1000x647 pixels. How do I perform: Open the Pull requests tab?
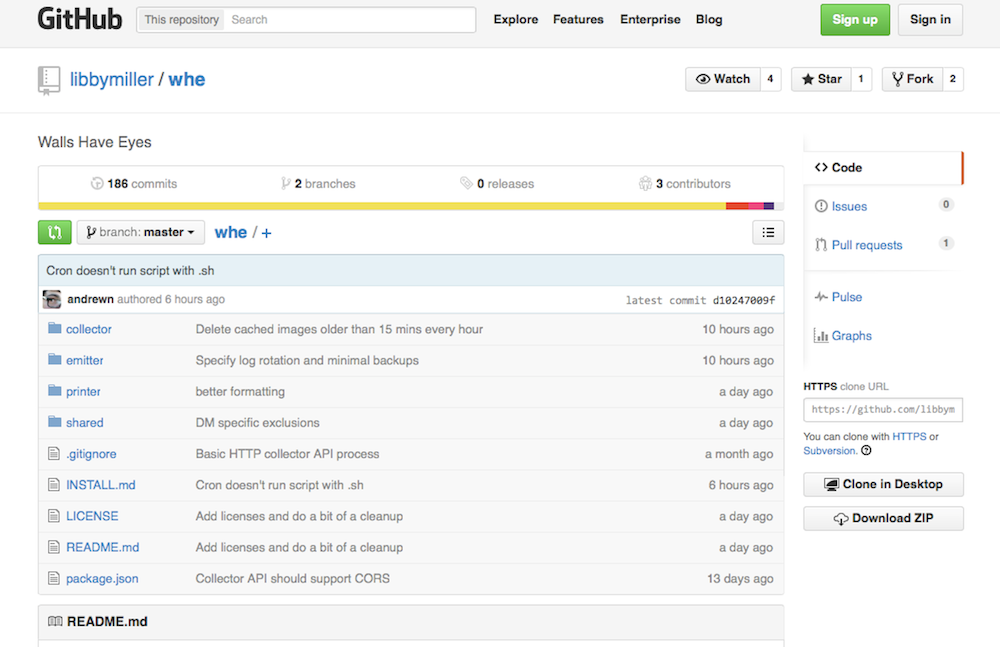[883, 245]
